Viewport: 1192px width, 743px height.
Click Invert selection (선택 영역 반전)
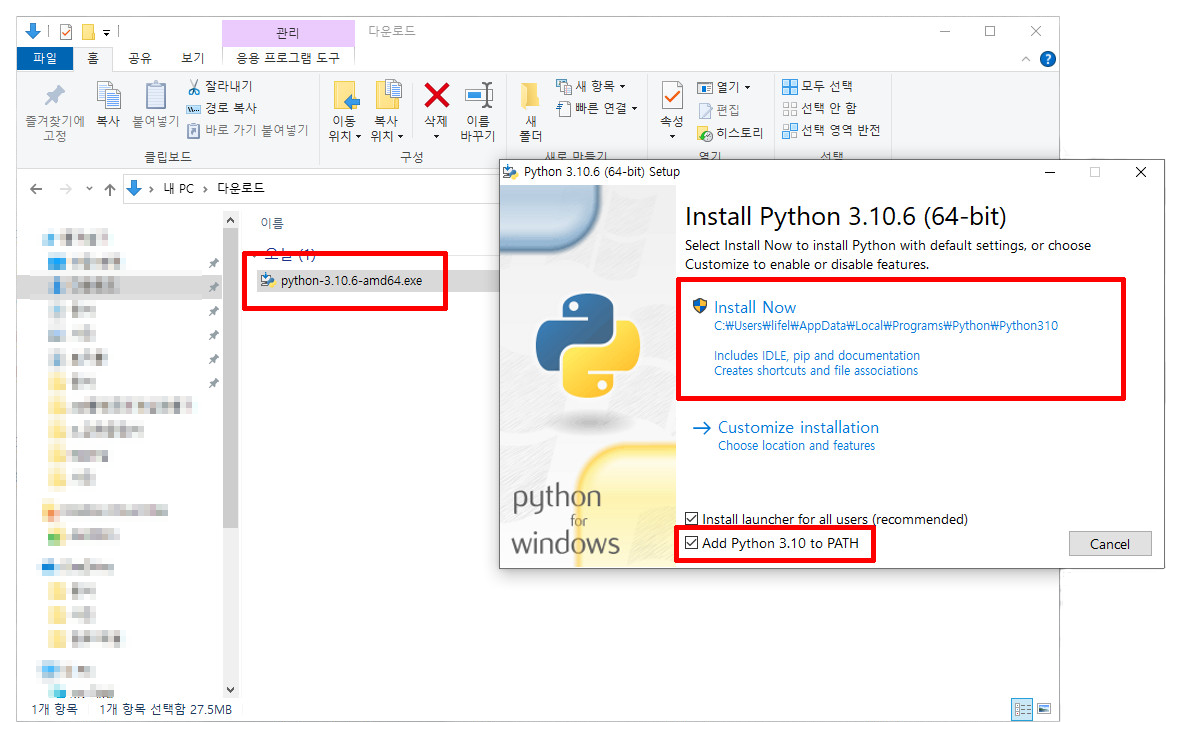pyautogui.click(x=831, y=130)
